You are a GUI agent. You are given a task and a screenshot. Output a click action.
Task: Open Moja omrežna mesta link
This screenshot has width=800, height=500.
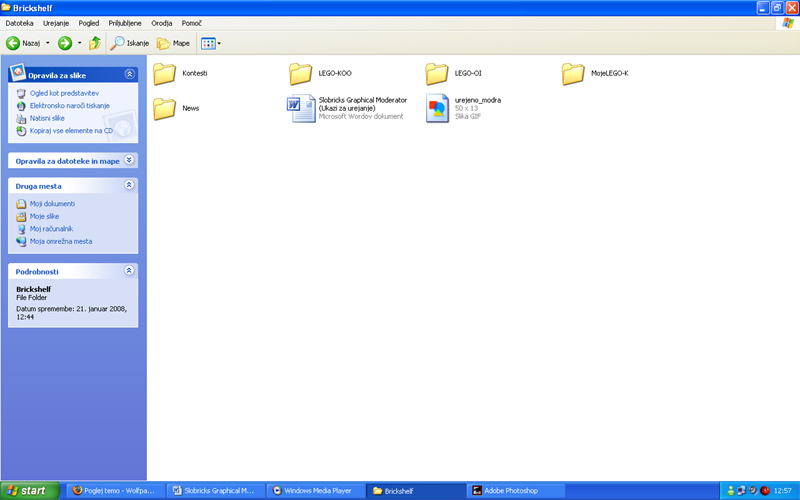(x=61, y=241)
